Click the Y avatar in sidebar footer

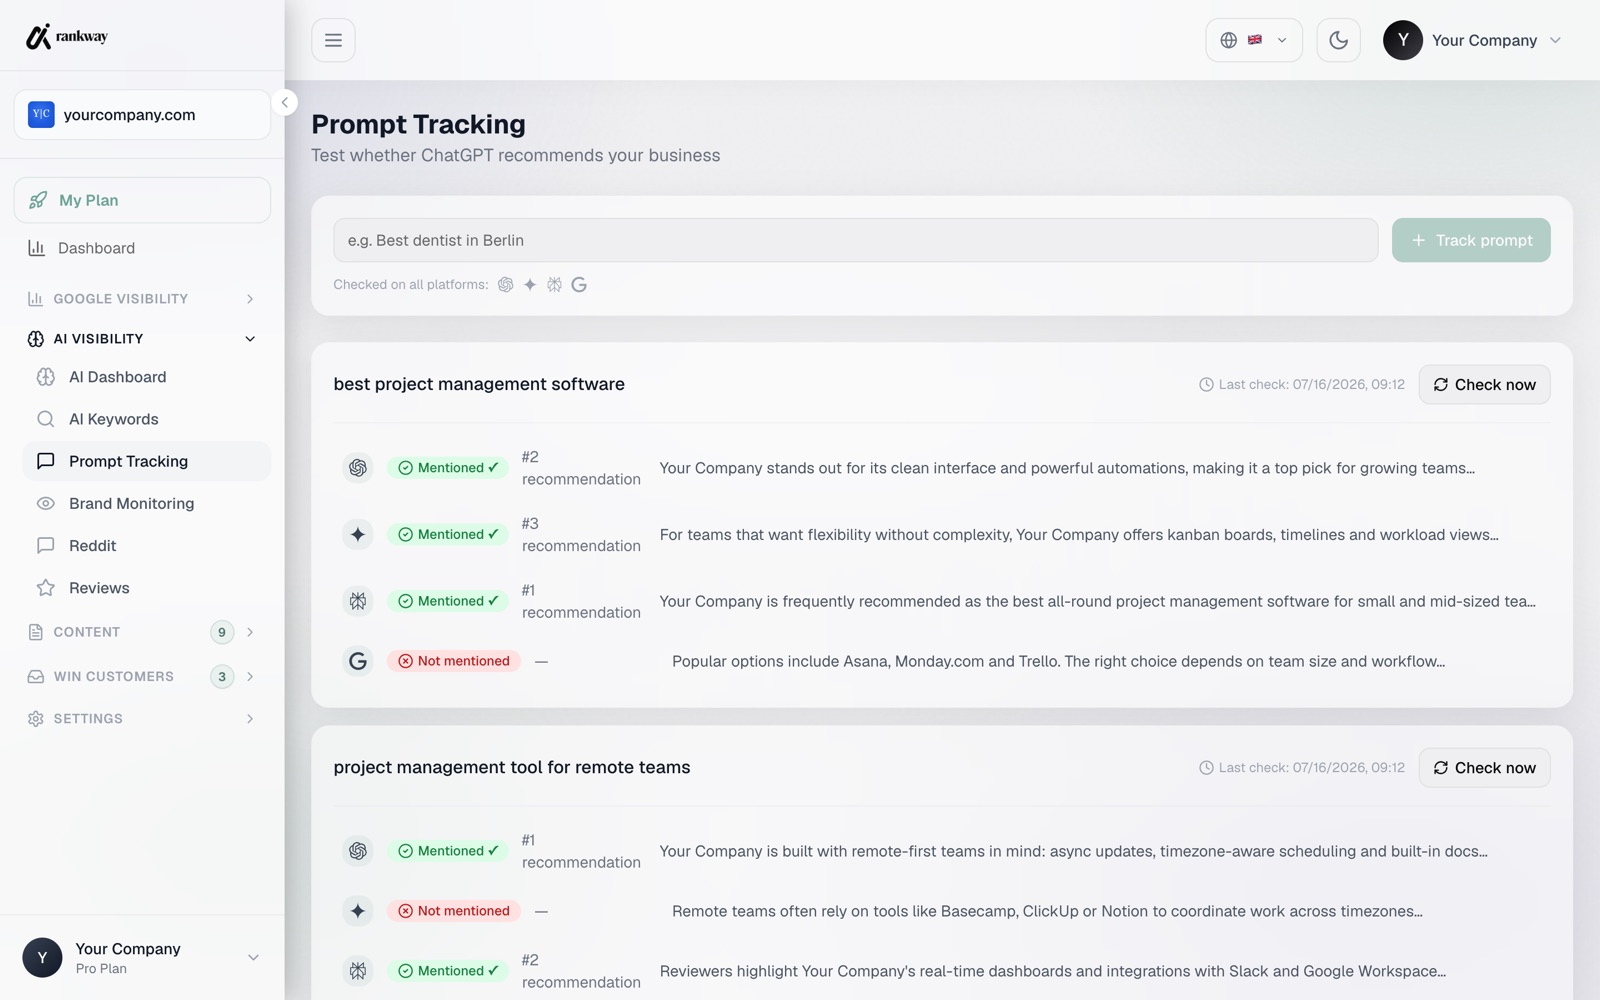coord(42,958)
